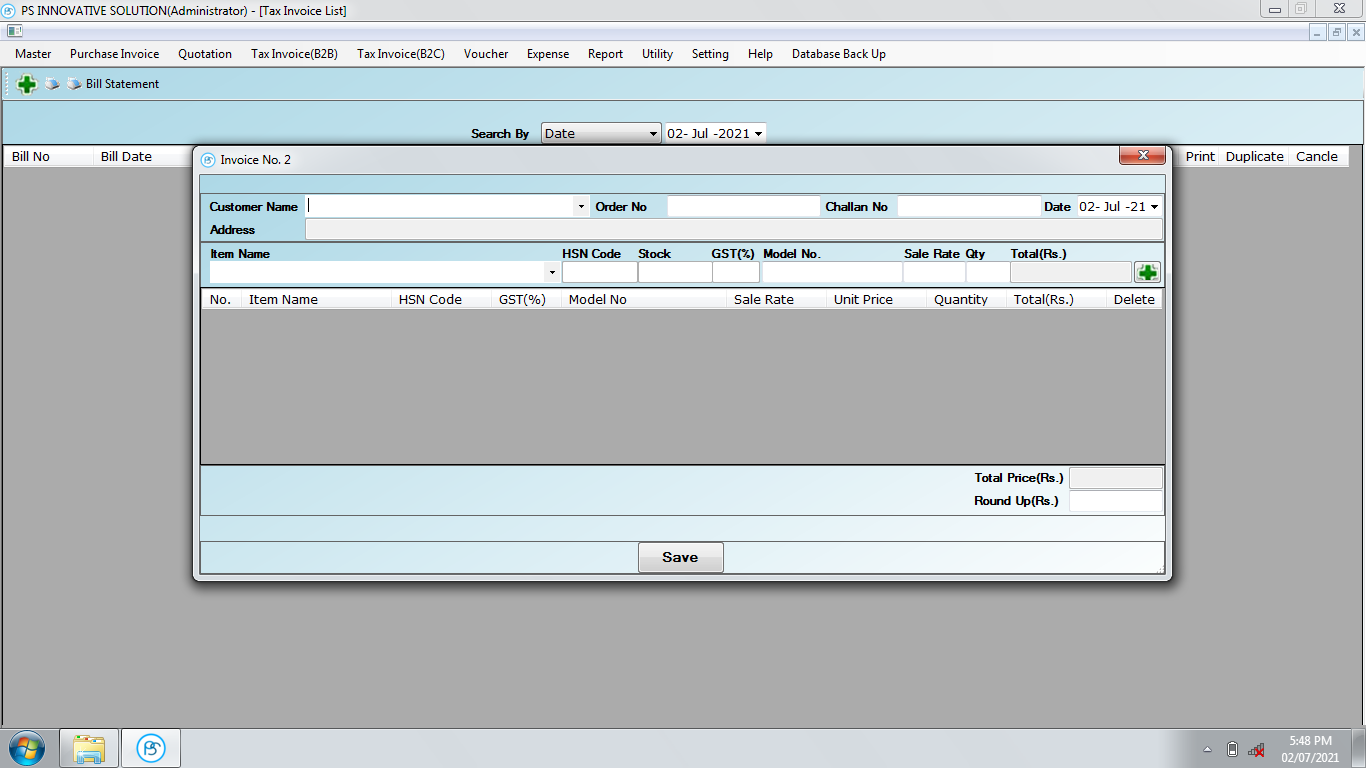1366x768 pixels.
Task: Open the invoice Date picker dropdown
Action: coord(1155,207)
